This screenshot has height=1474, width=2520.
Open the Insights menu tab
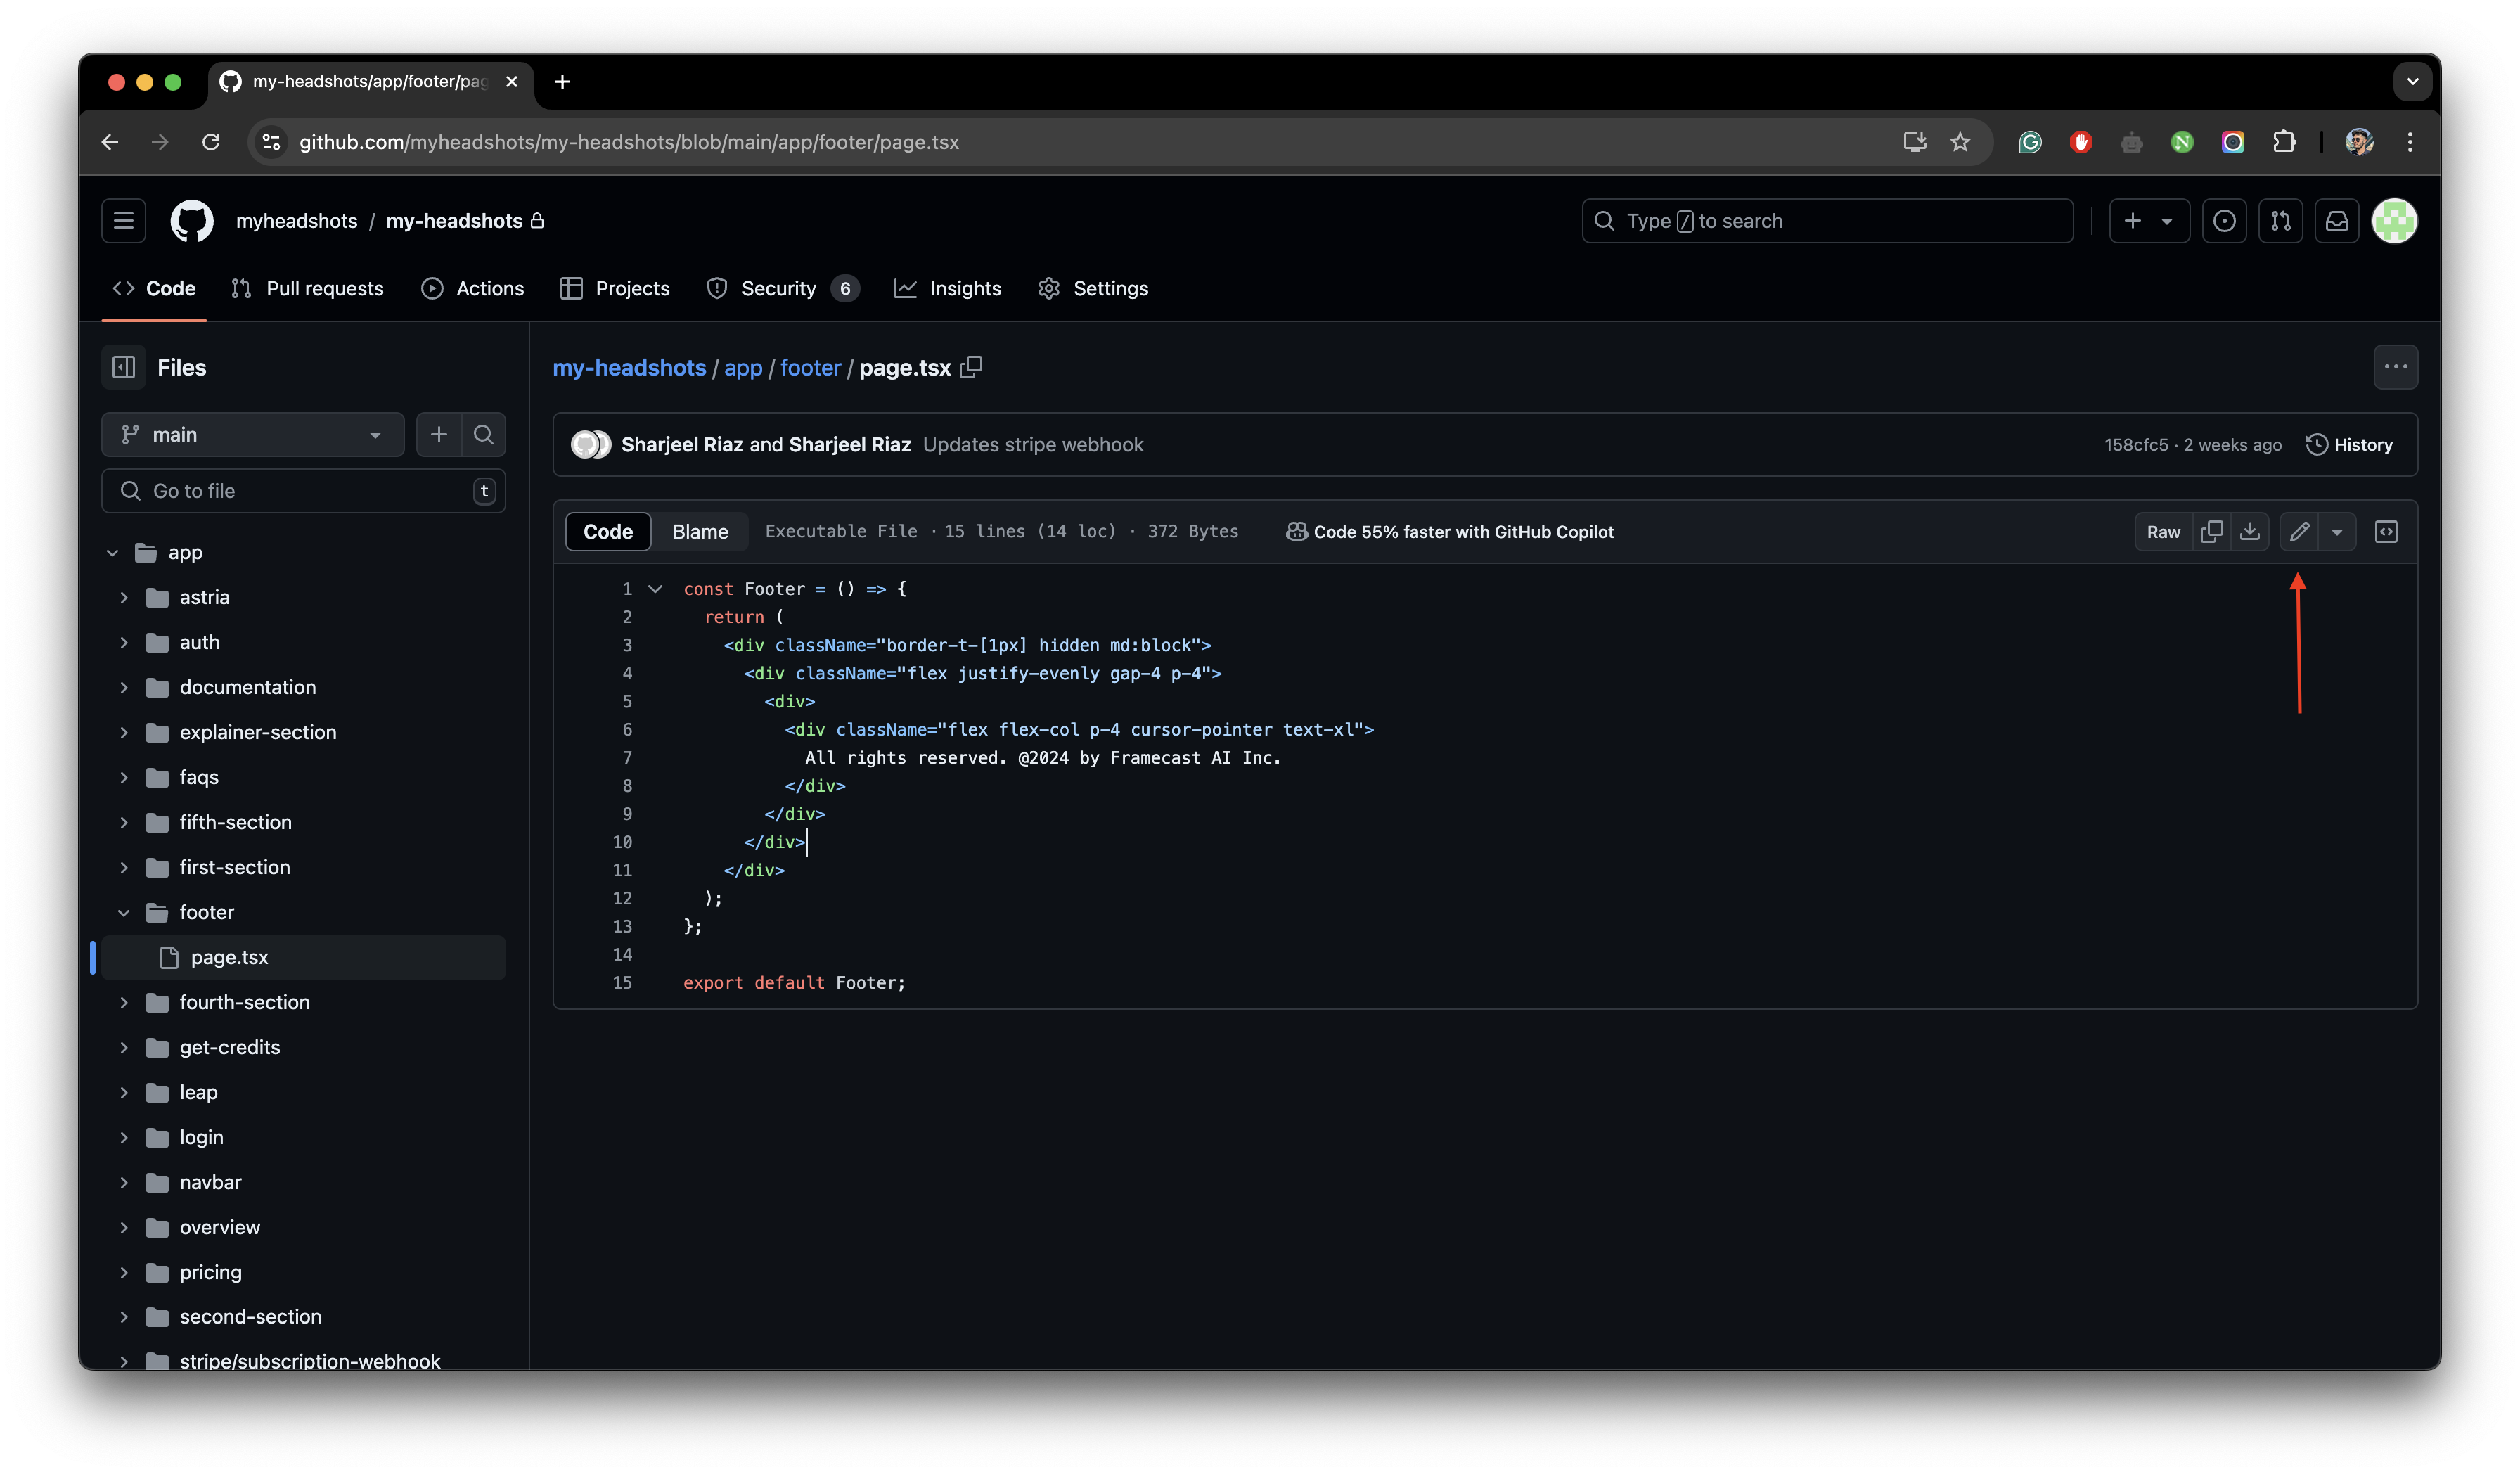pyautogui.click(x=965, y=288)
